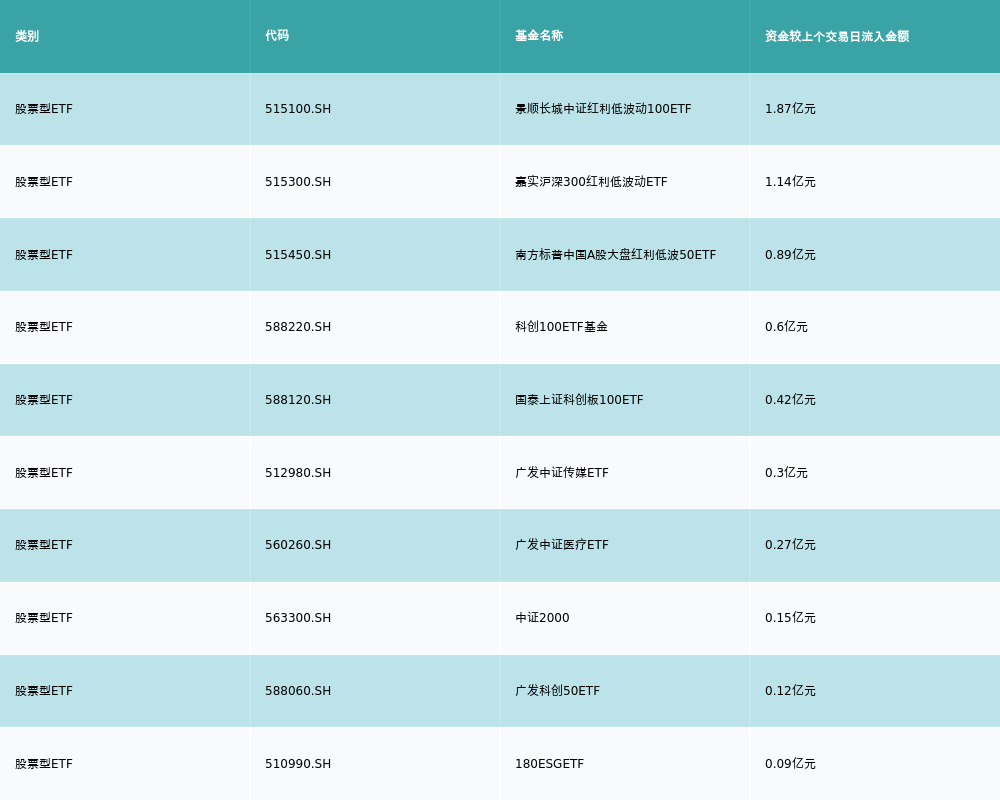Screen dimensions: 1000x800
Task: Click 股票型ETF in the 515450.SH row
Action: [44, 255]
